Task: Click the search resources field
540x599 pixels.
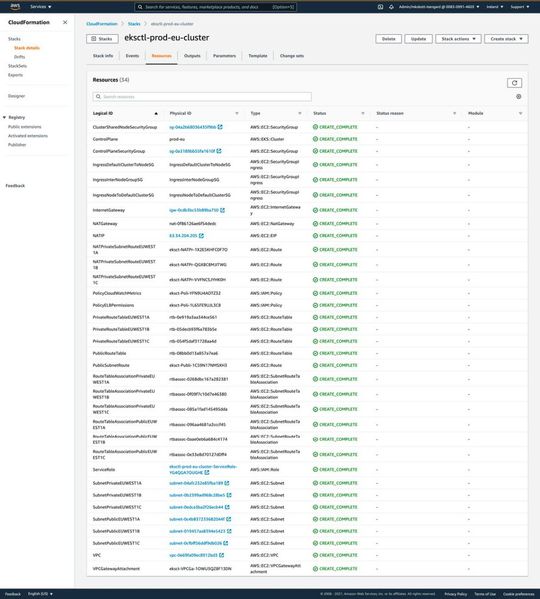Action: 202,97
